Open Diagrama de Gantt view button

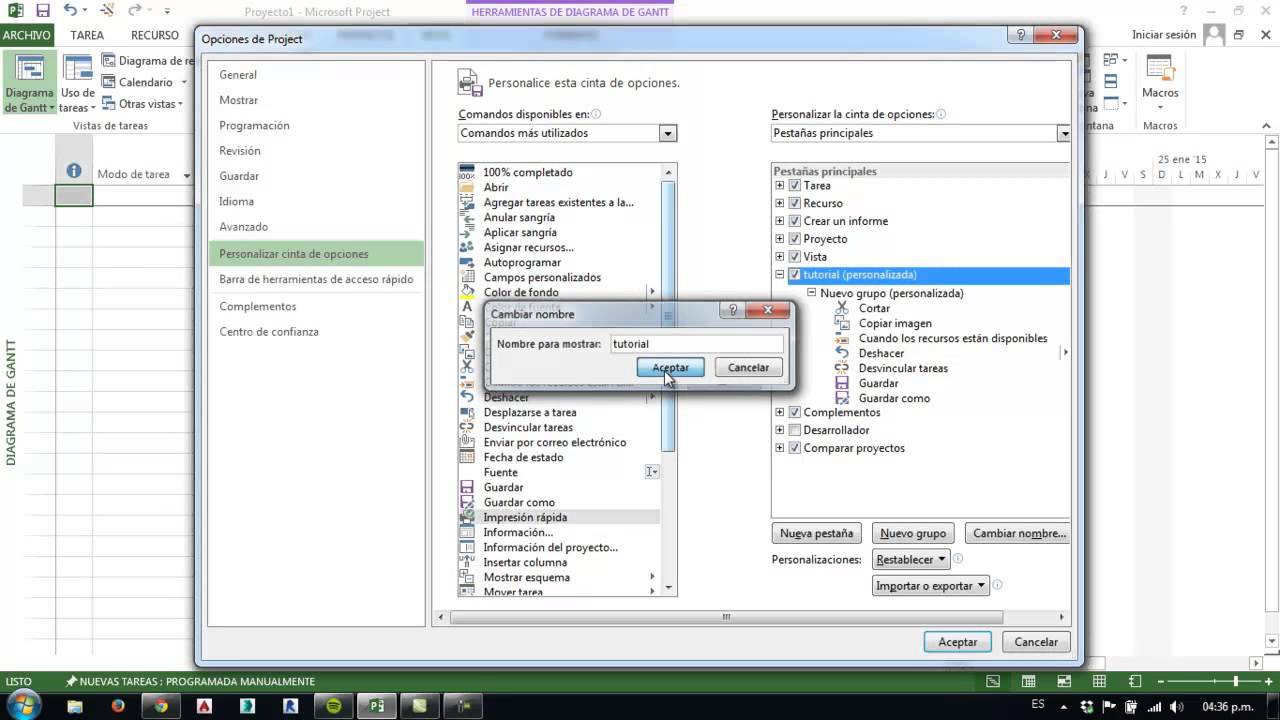tap(29, 83)
